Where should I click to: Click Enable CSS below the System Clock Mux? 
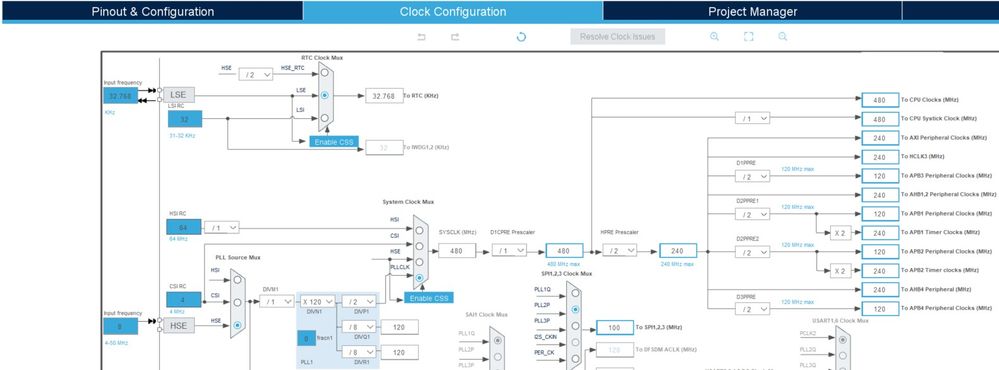(x=429, y=297)
